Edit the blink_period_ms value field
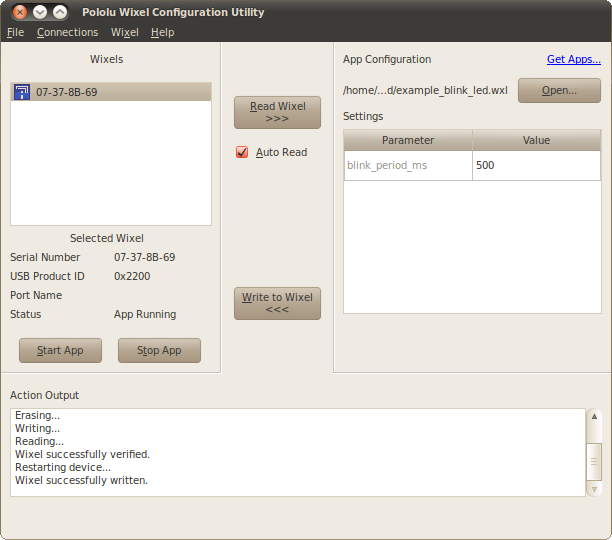Viewport: 612px width, 540px height. tap(536, 165)
